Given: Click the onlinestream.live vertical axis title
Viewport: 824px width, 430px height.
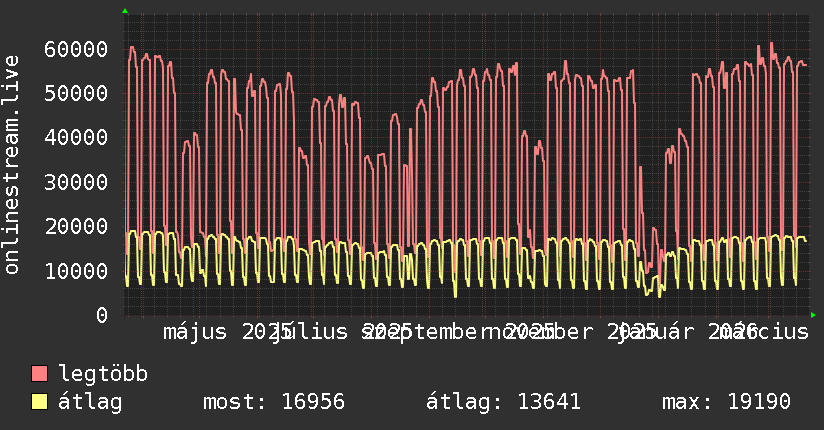Looking at the screenshot, I should (12, 165).
